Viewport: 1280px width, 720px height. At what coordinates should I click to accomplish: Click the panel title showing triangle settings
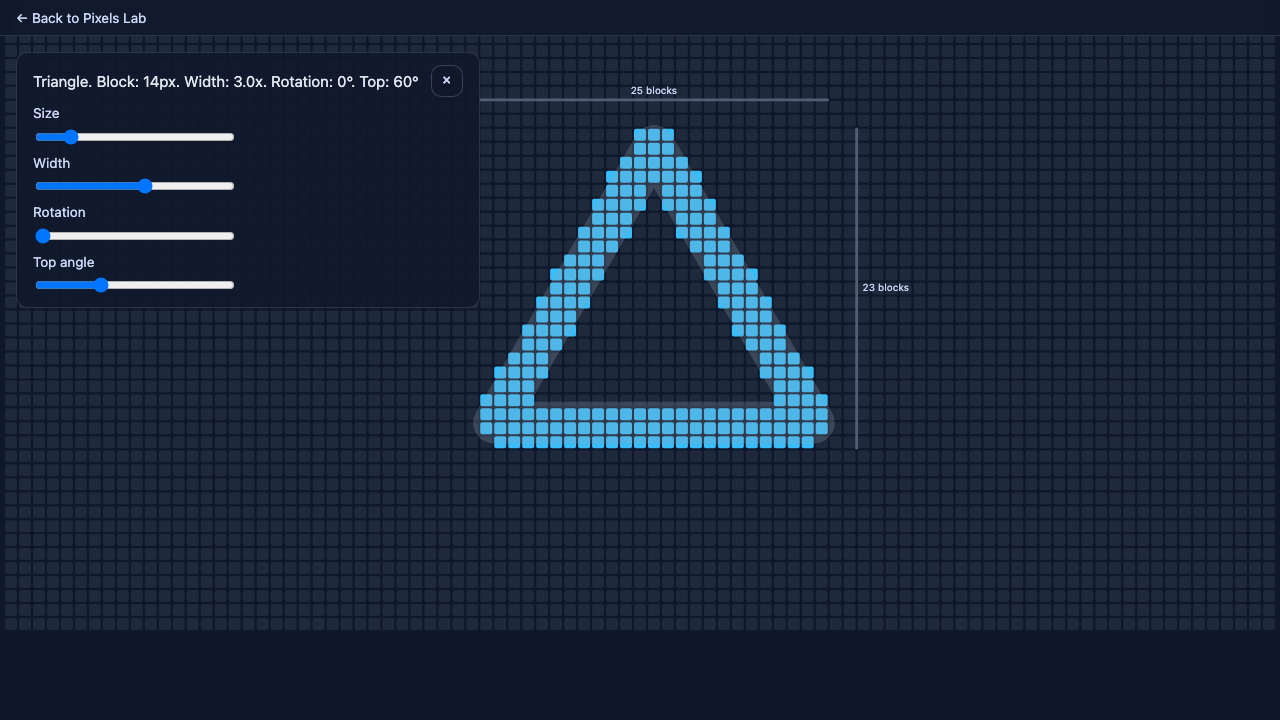click(x=225, y=81)
